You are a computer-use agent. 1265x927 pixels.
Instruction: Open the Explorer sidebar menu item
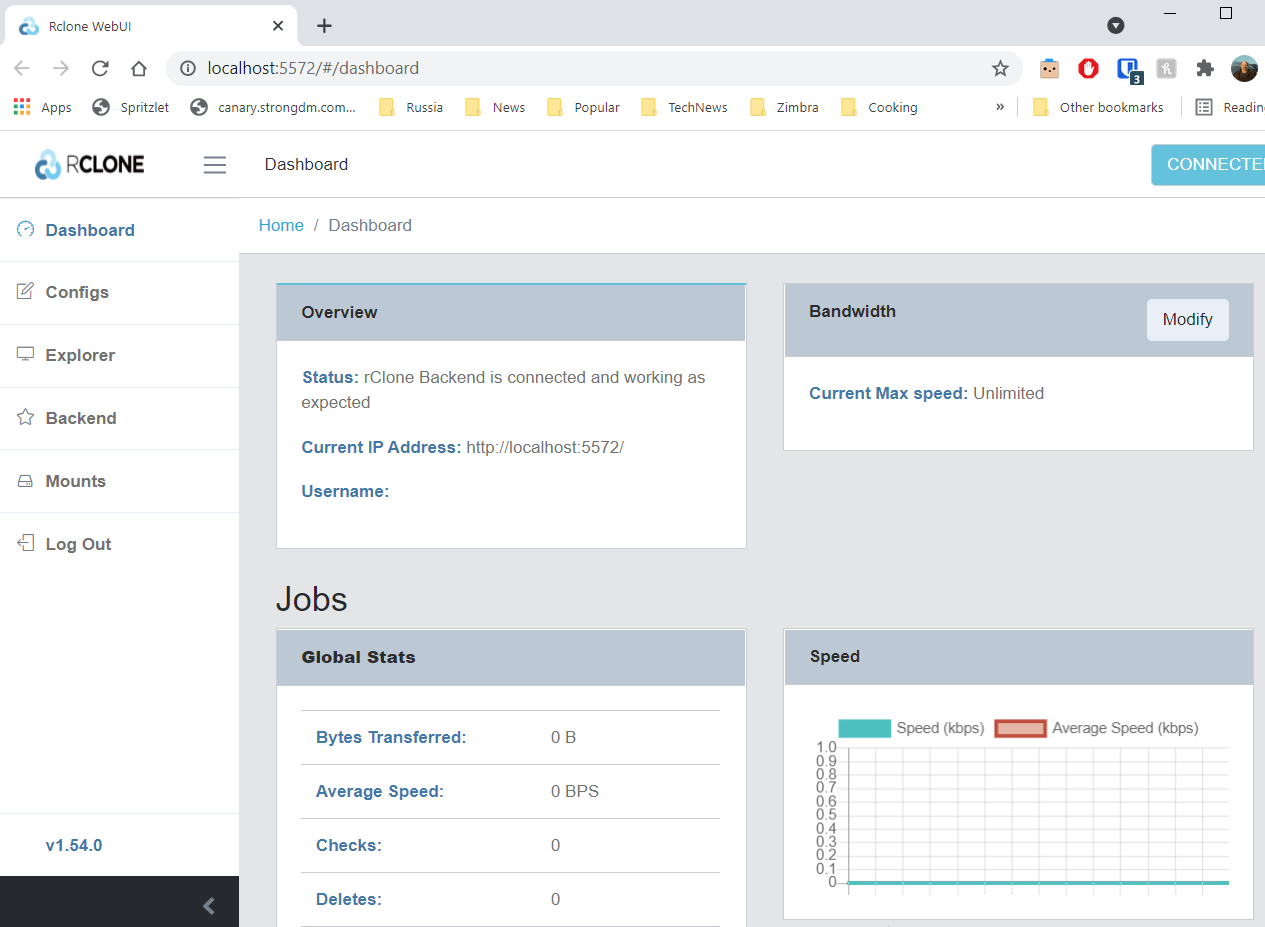pyautogui.click(x=119, y=355)
